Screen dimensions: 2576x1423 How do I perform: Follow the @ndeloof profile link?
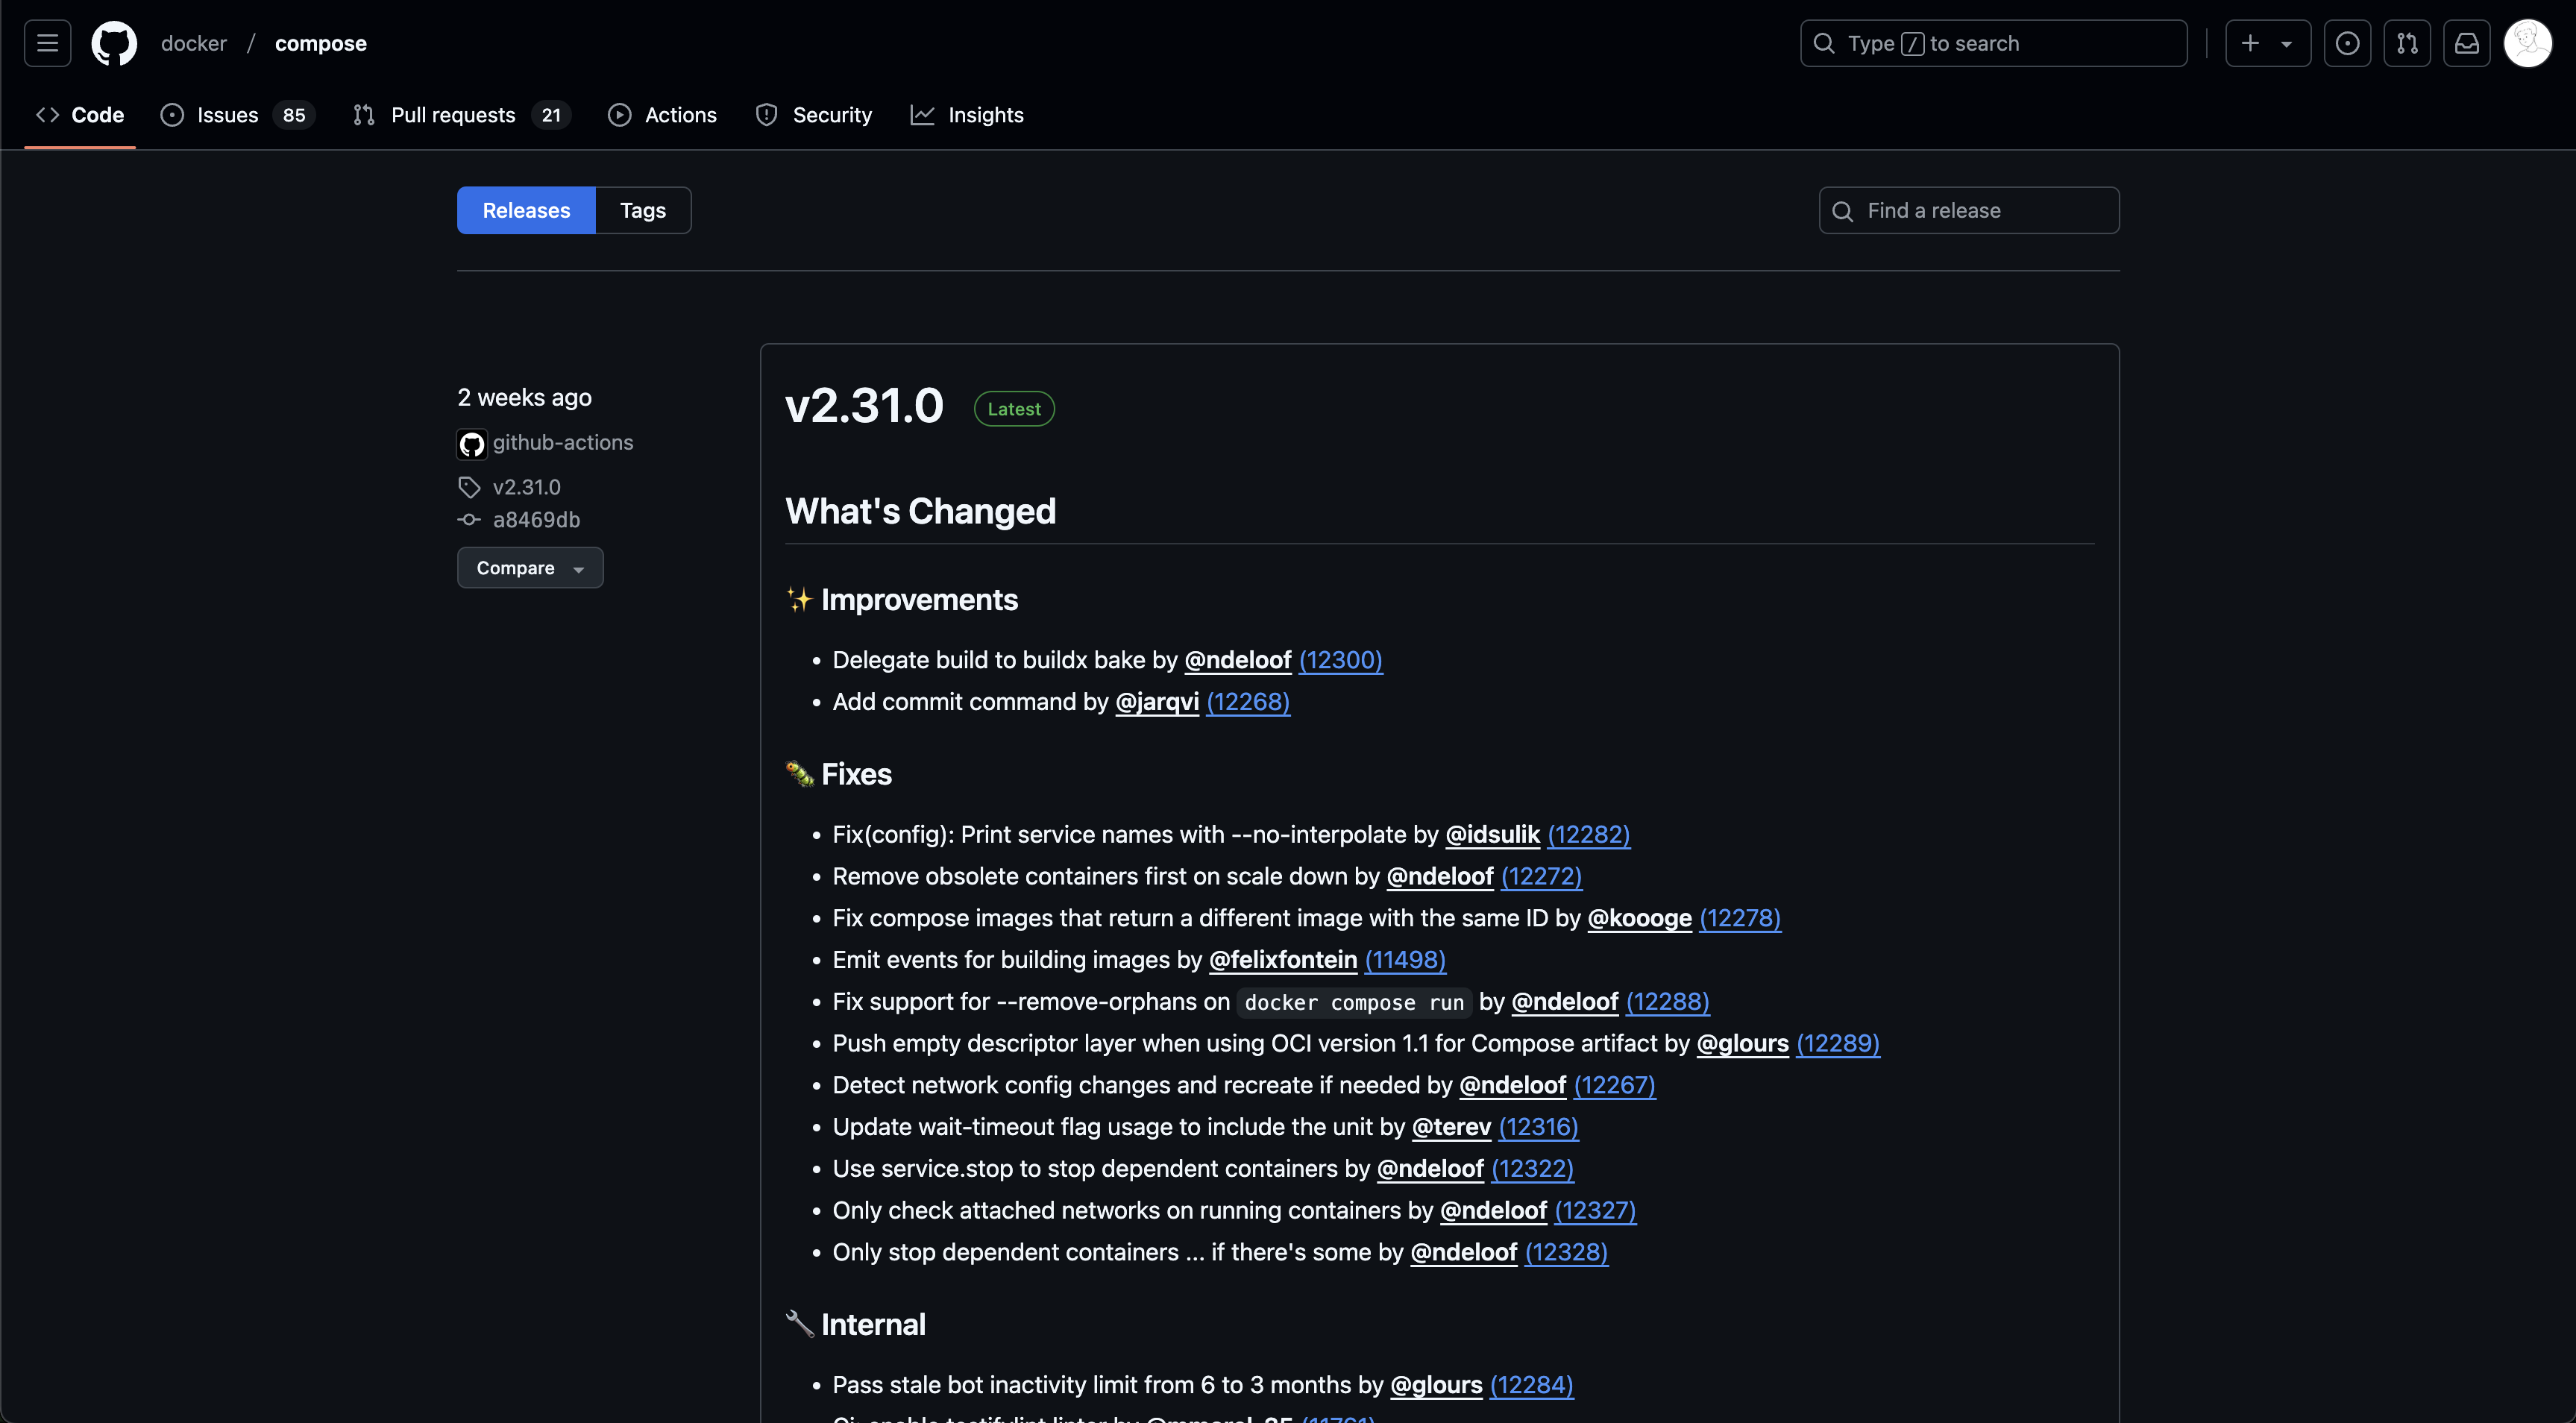[x=1237, y=660]
